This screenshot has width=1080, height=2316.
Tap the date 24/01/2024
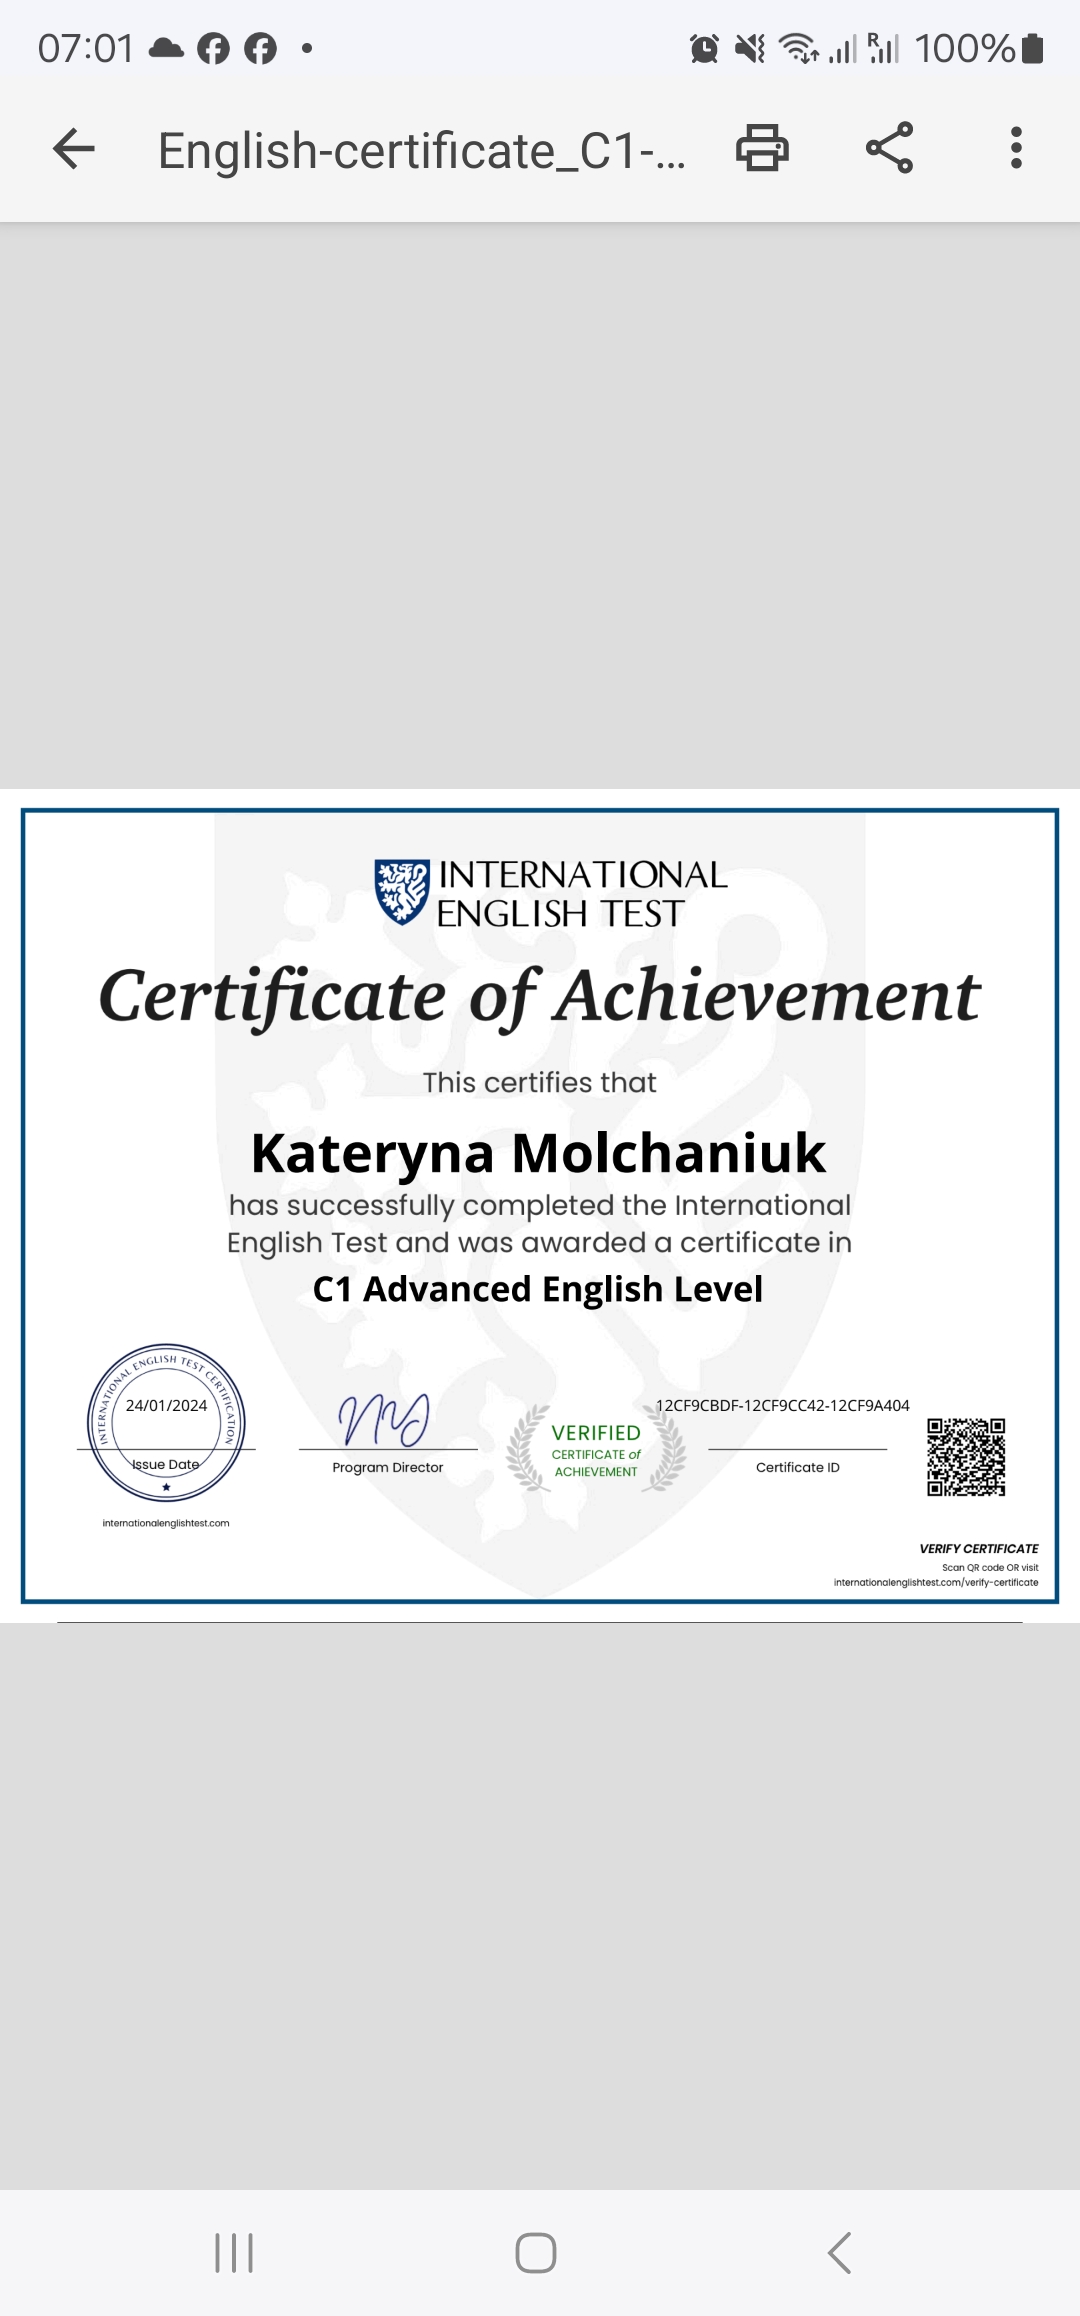166,1405
